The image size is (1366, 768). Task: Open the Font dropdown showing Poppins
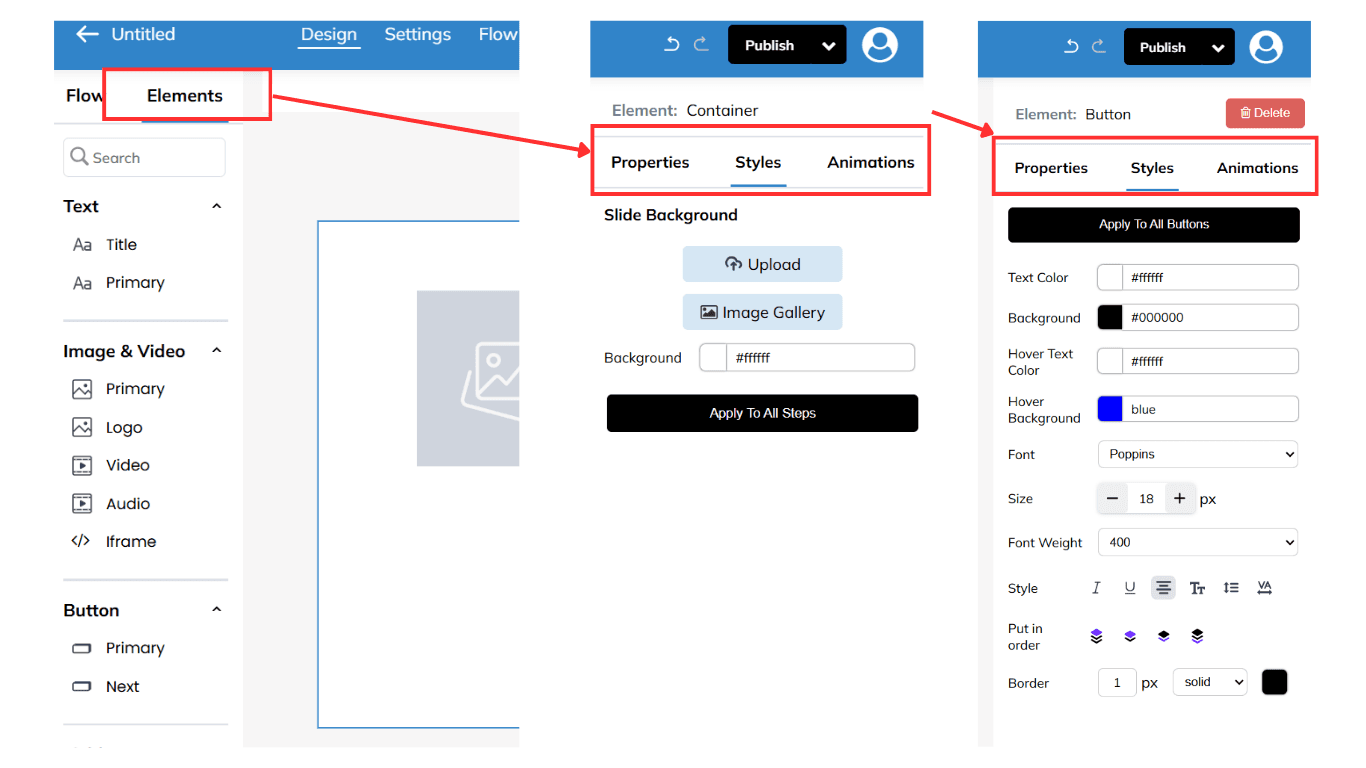click(1197, 454)
